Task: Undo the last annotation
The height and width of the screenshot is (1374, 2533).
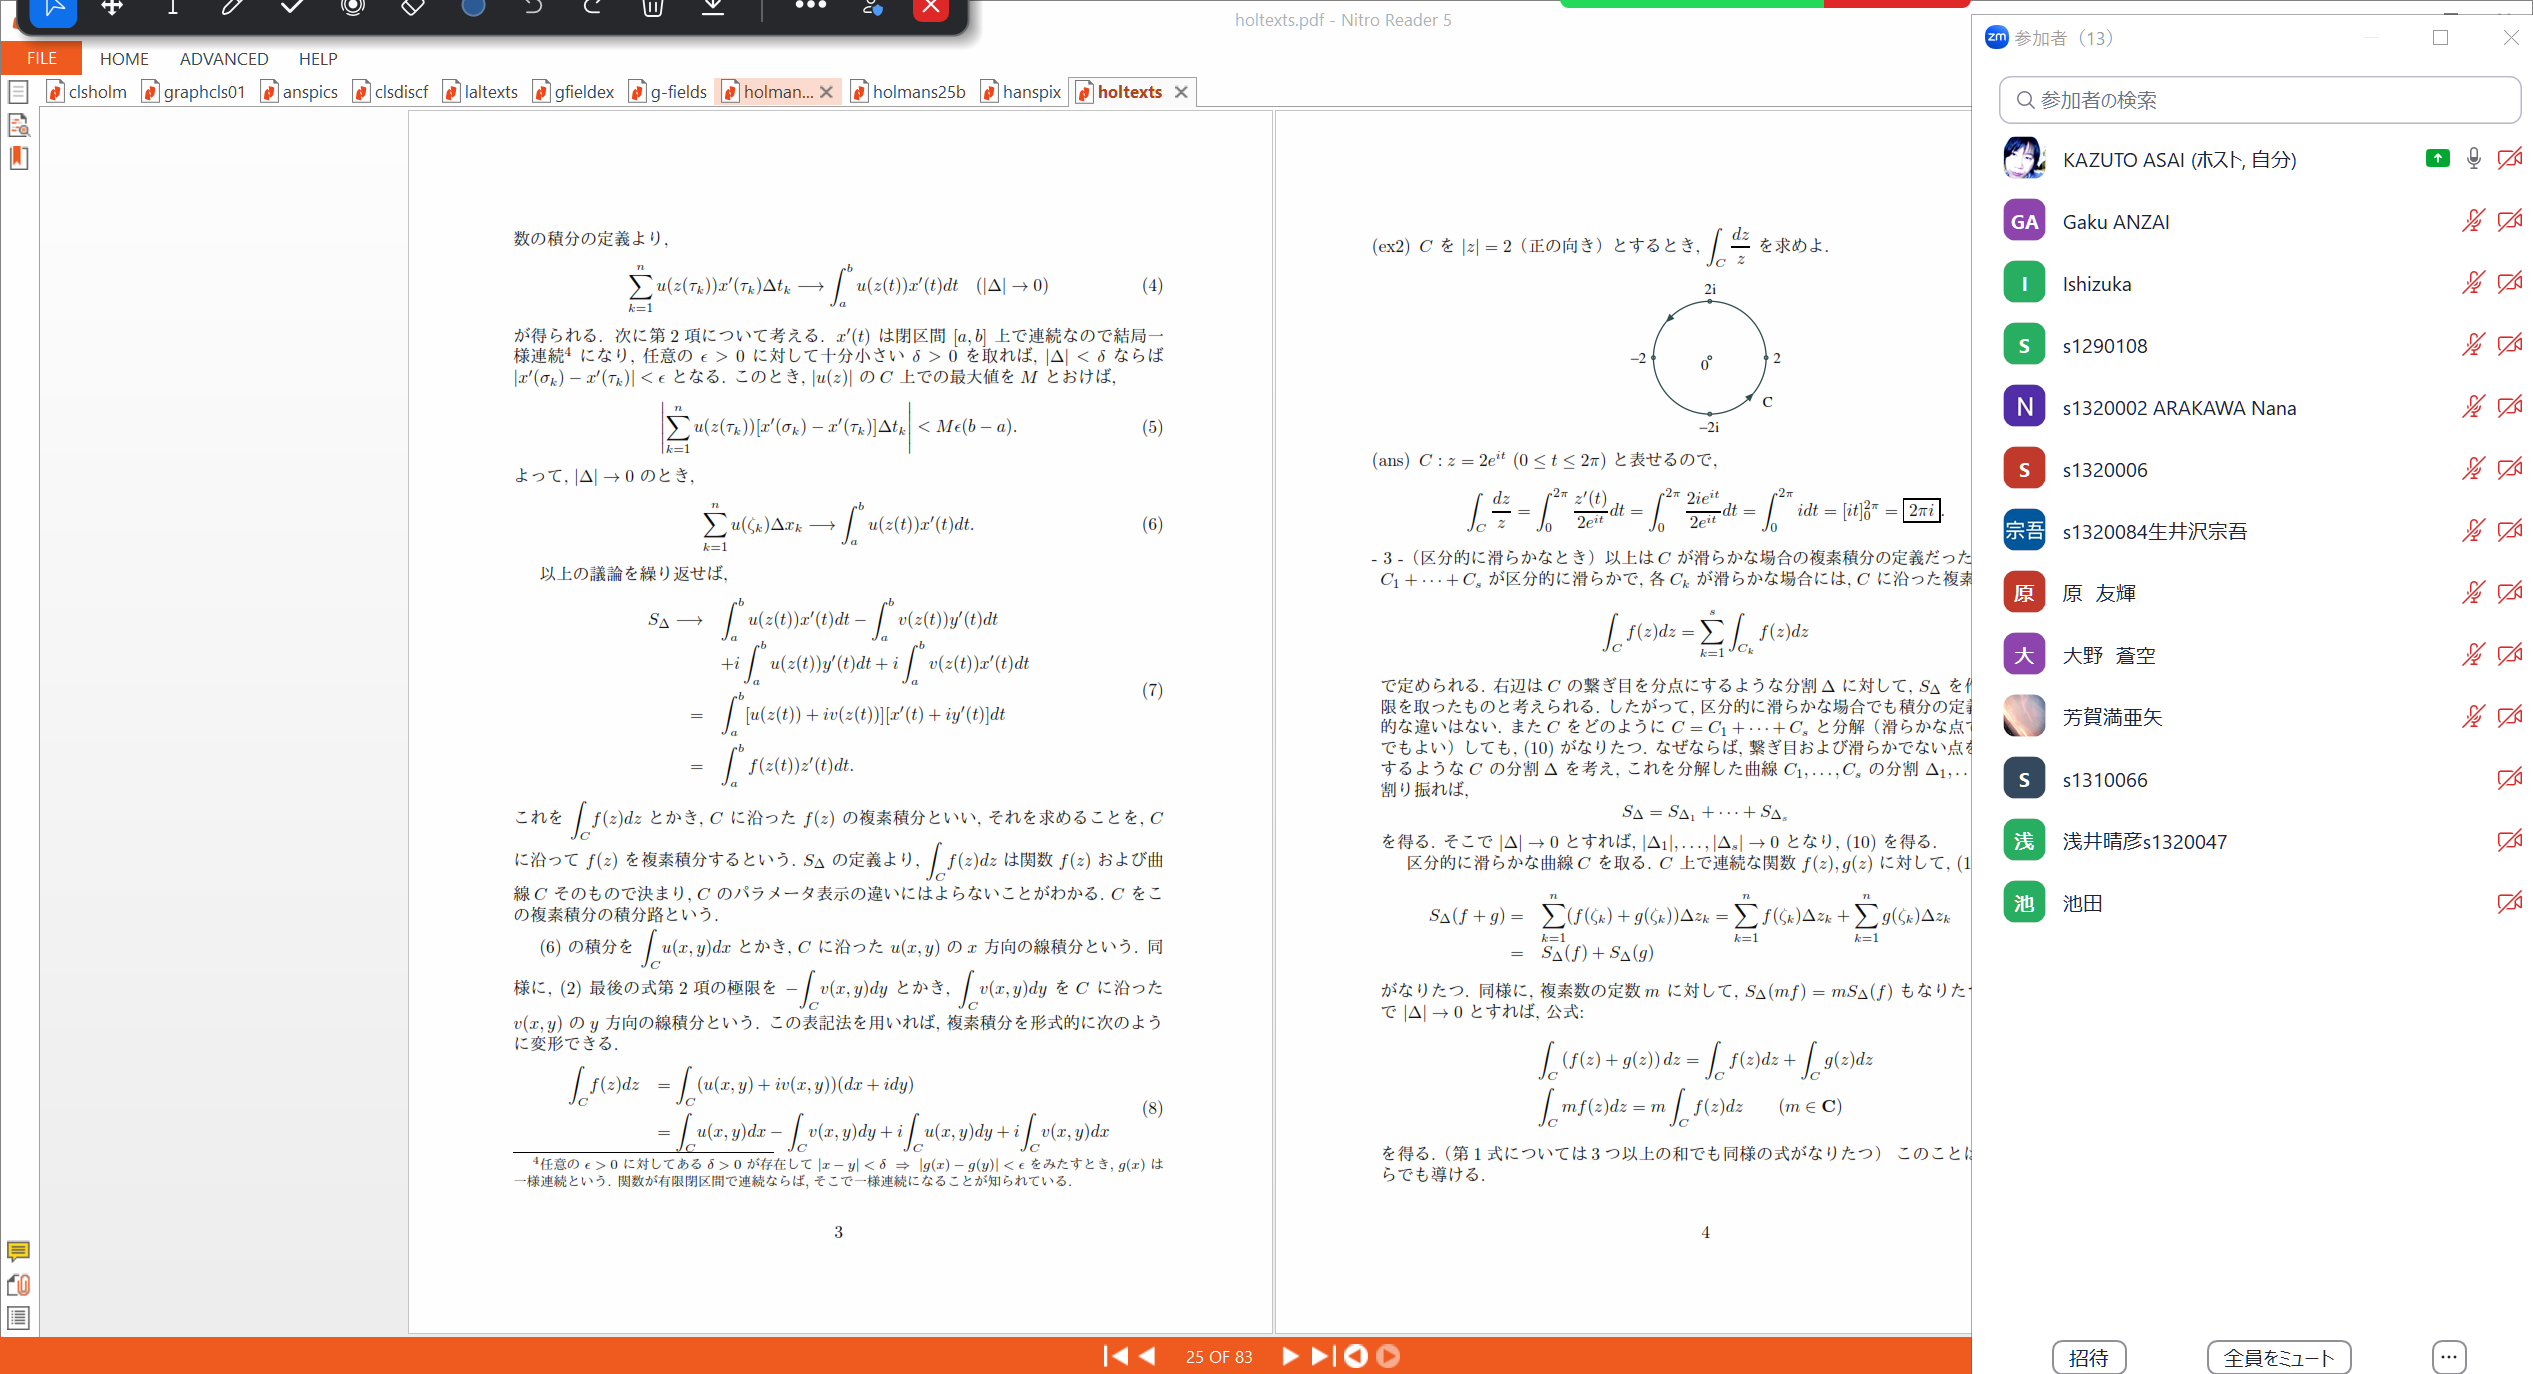Action: tap(533, 8)
